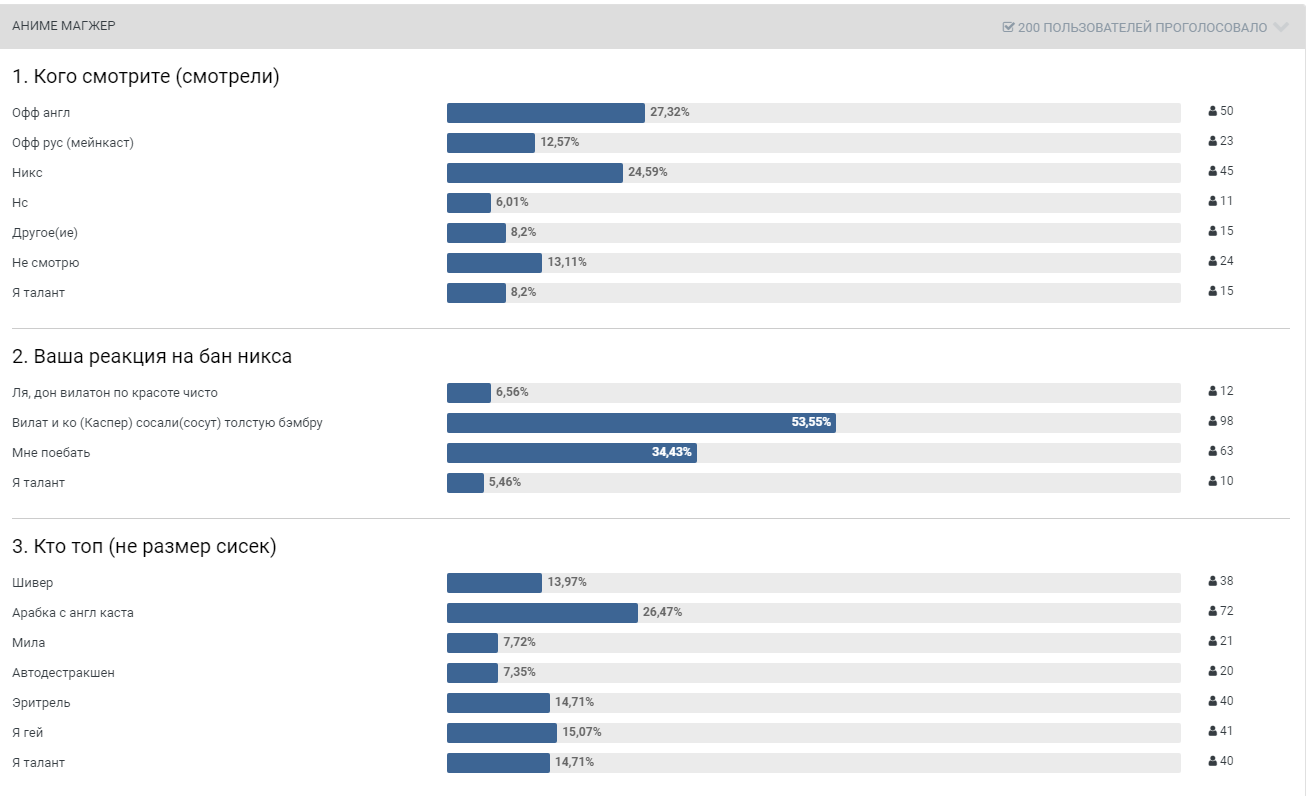Click voter icon beside count 98
The image size is (1306, 796).
pos(1213,422)
